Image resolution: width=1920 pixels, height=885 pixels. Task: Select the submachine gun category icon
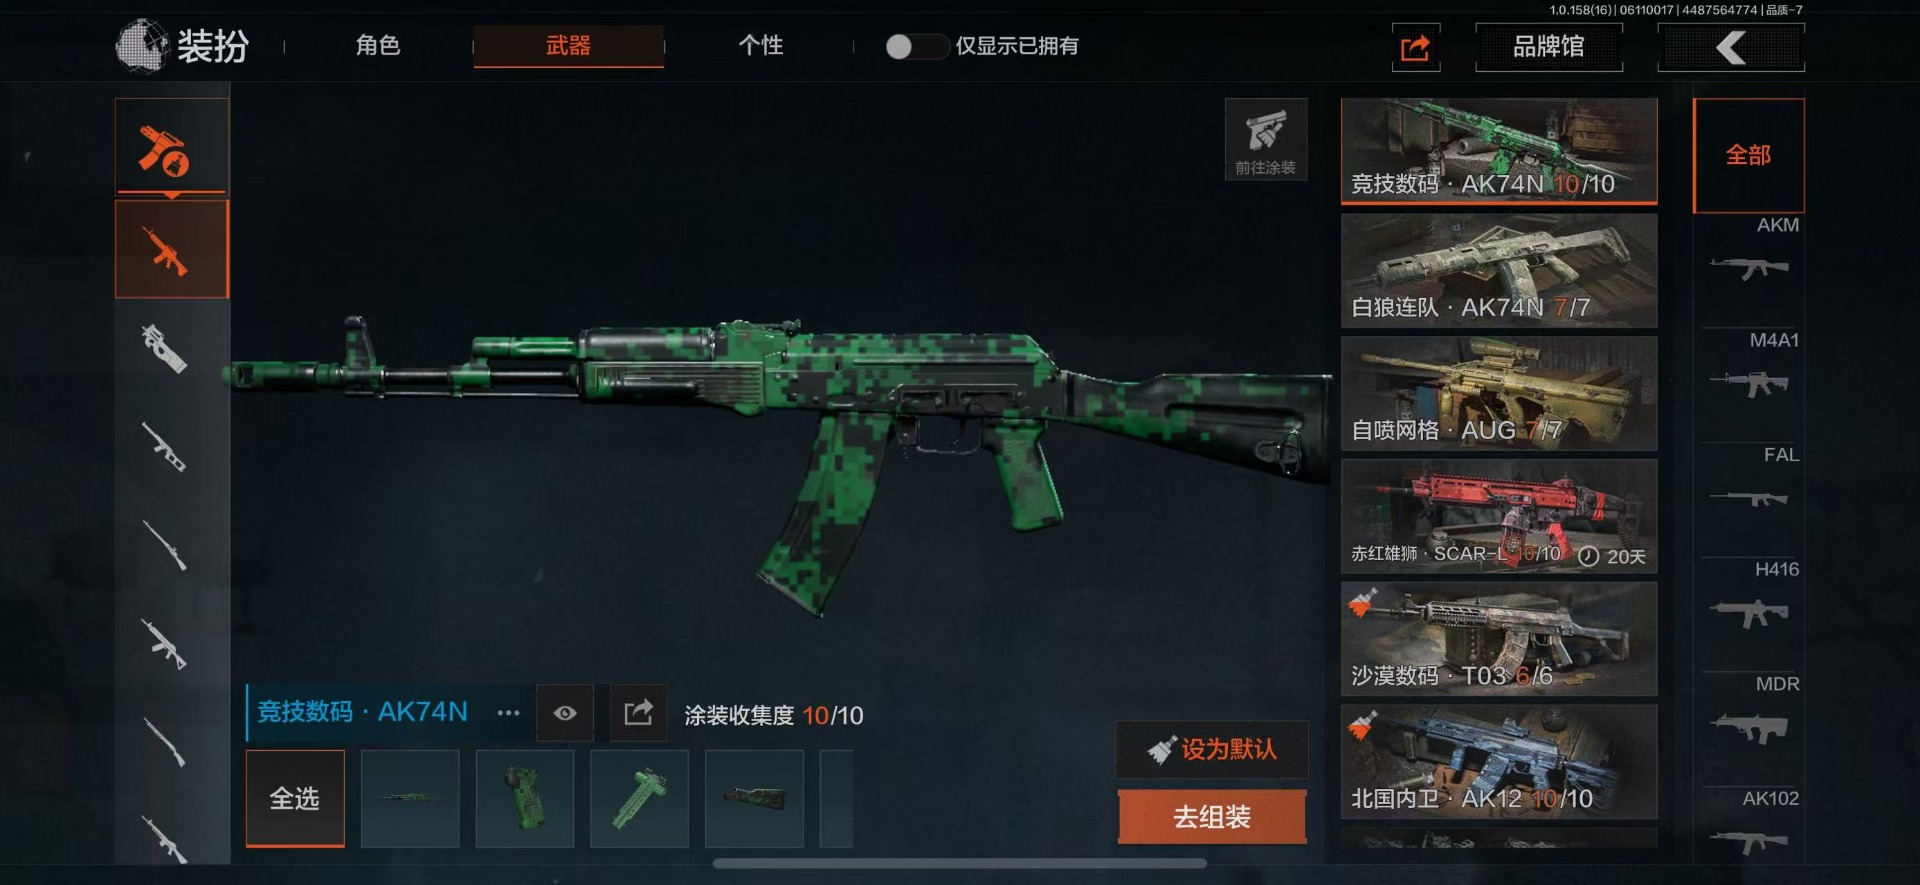(x=165, y=349)
